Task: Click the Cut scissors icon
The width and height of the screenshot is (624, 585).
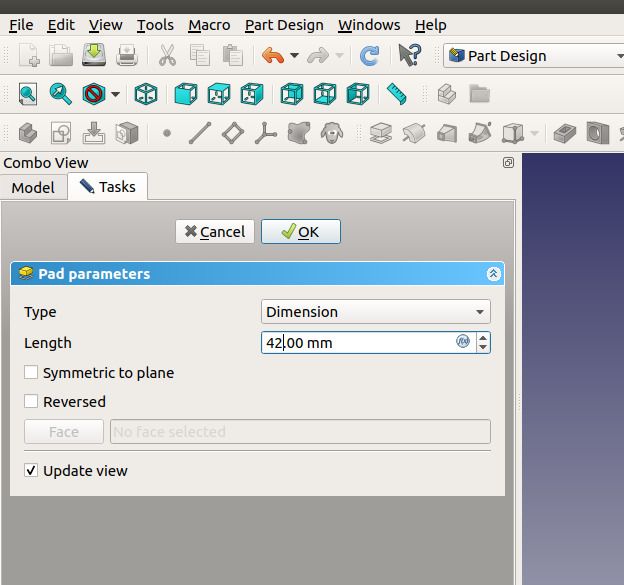Action: click(x=167, y=55)
